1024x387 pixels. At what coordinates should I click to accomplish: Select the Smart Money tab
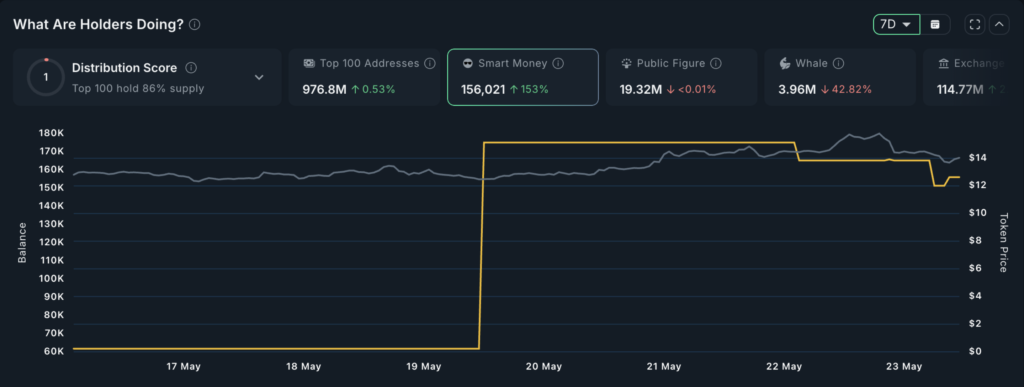click(x=522, y=77)
